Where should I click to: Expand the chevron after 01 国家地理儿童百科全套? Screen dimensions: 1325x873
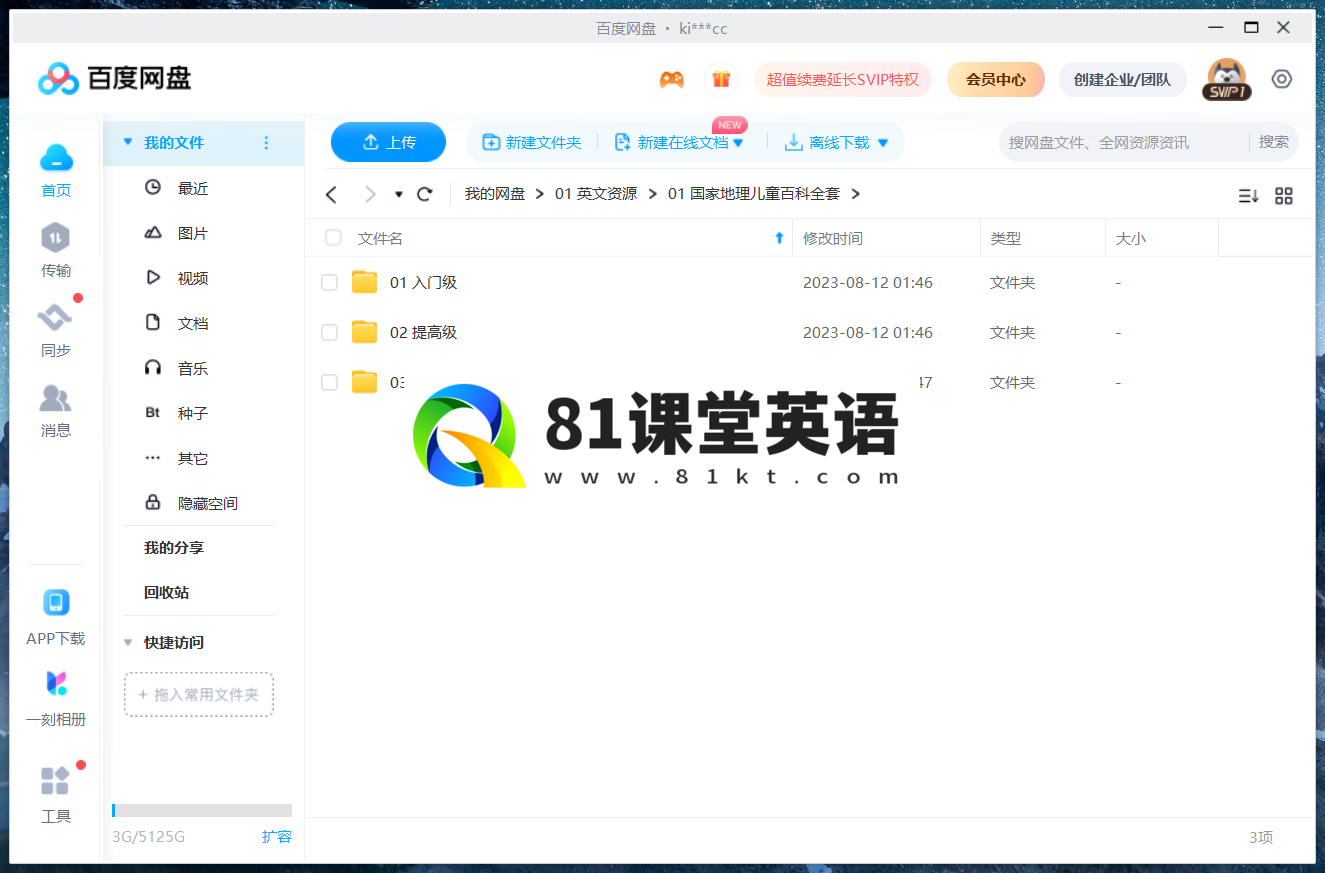pos(855,194)
